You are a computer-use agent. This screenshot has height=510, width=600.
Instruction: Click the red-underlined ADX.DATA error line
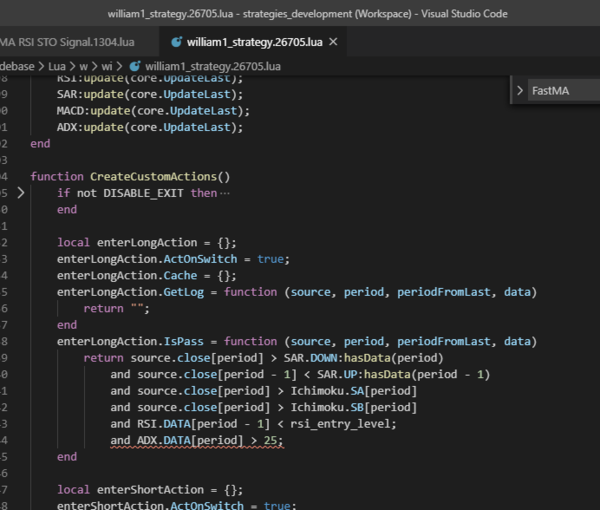click(197, 440)
